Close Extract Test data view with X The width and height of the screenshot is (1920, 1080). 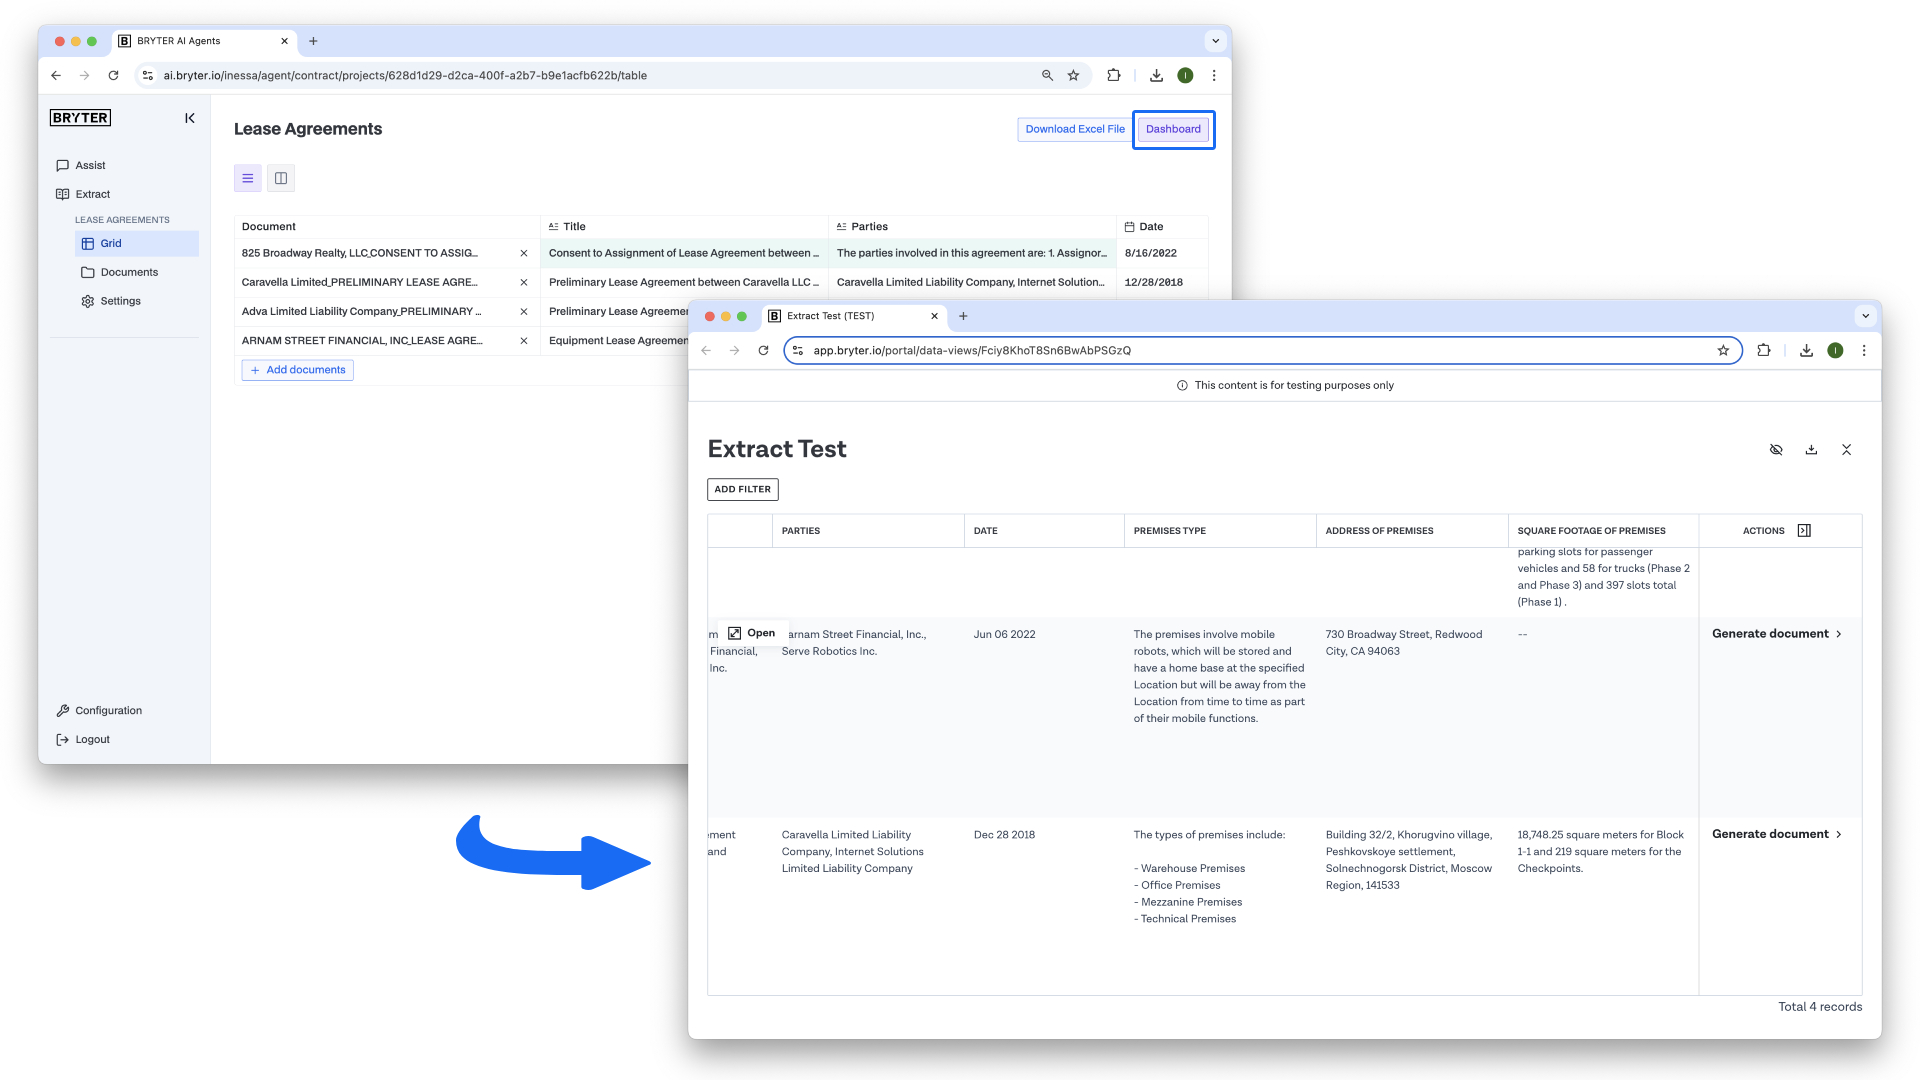tap(1846, 450)
